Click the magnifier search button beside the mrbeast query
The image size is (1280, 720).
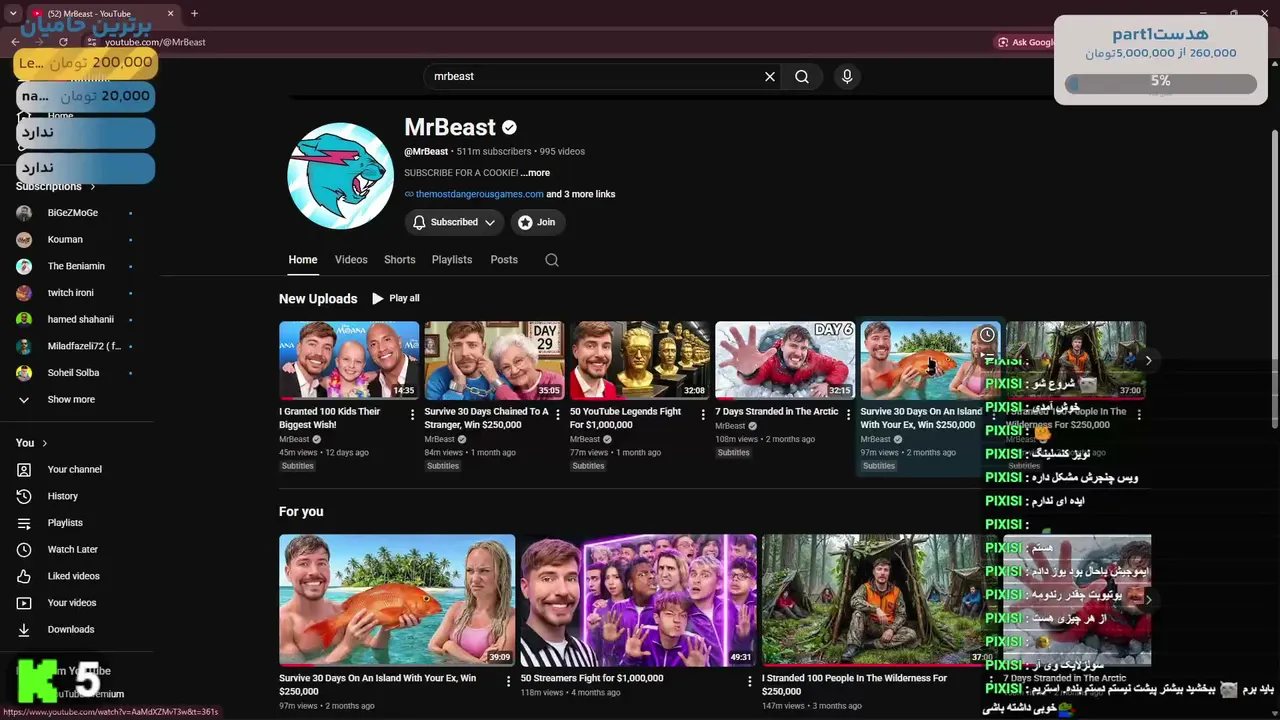[x=802, y=76]
